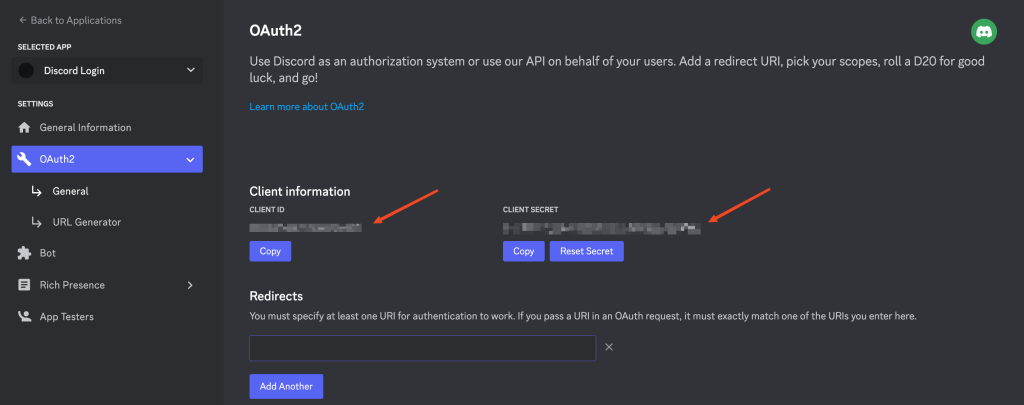Open the Discord Login app selector dropdown

pyautogui.click(x=190, y=71)
